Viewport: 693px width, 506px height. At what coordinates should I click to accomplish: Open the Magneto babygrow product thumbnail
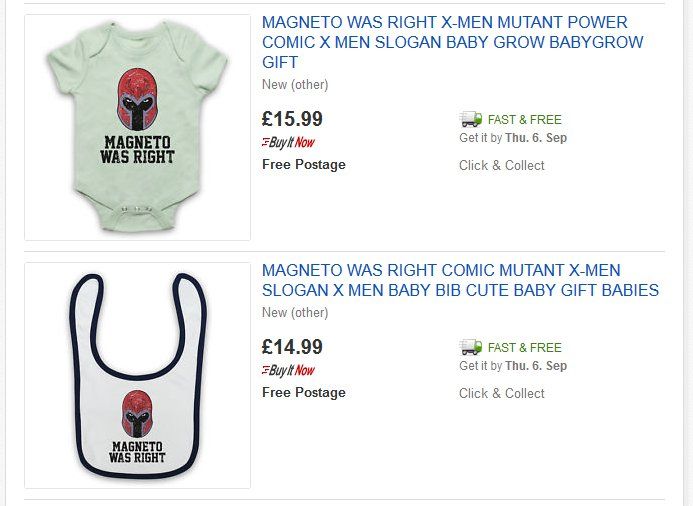[x=137, y=127]
